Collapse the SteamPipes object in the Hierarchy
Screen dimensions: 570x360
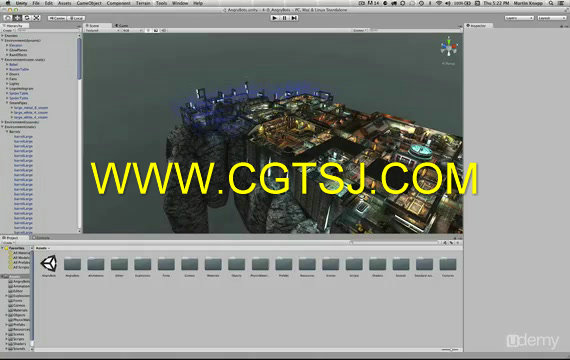pyautogui.click(x=7, y=103)
